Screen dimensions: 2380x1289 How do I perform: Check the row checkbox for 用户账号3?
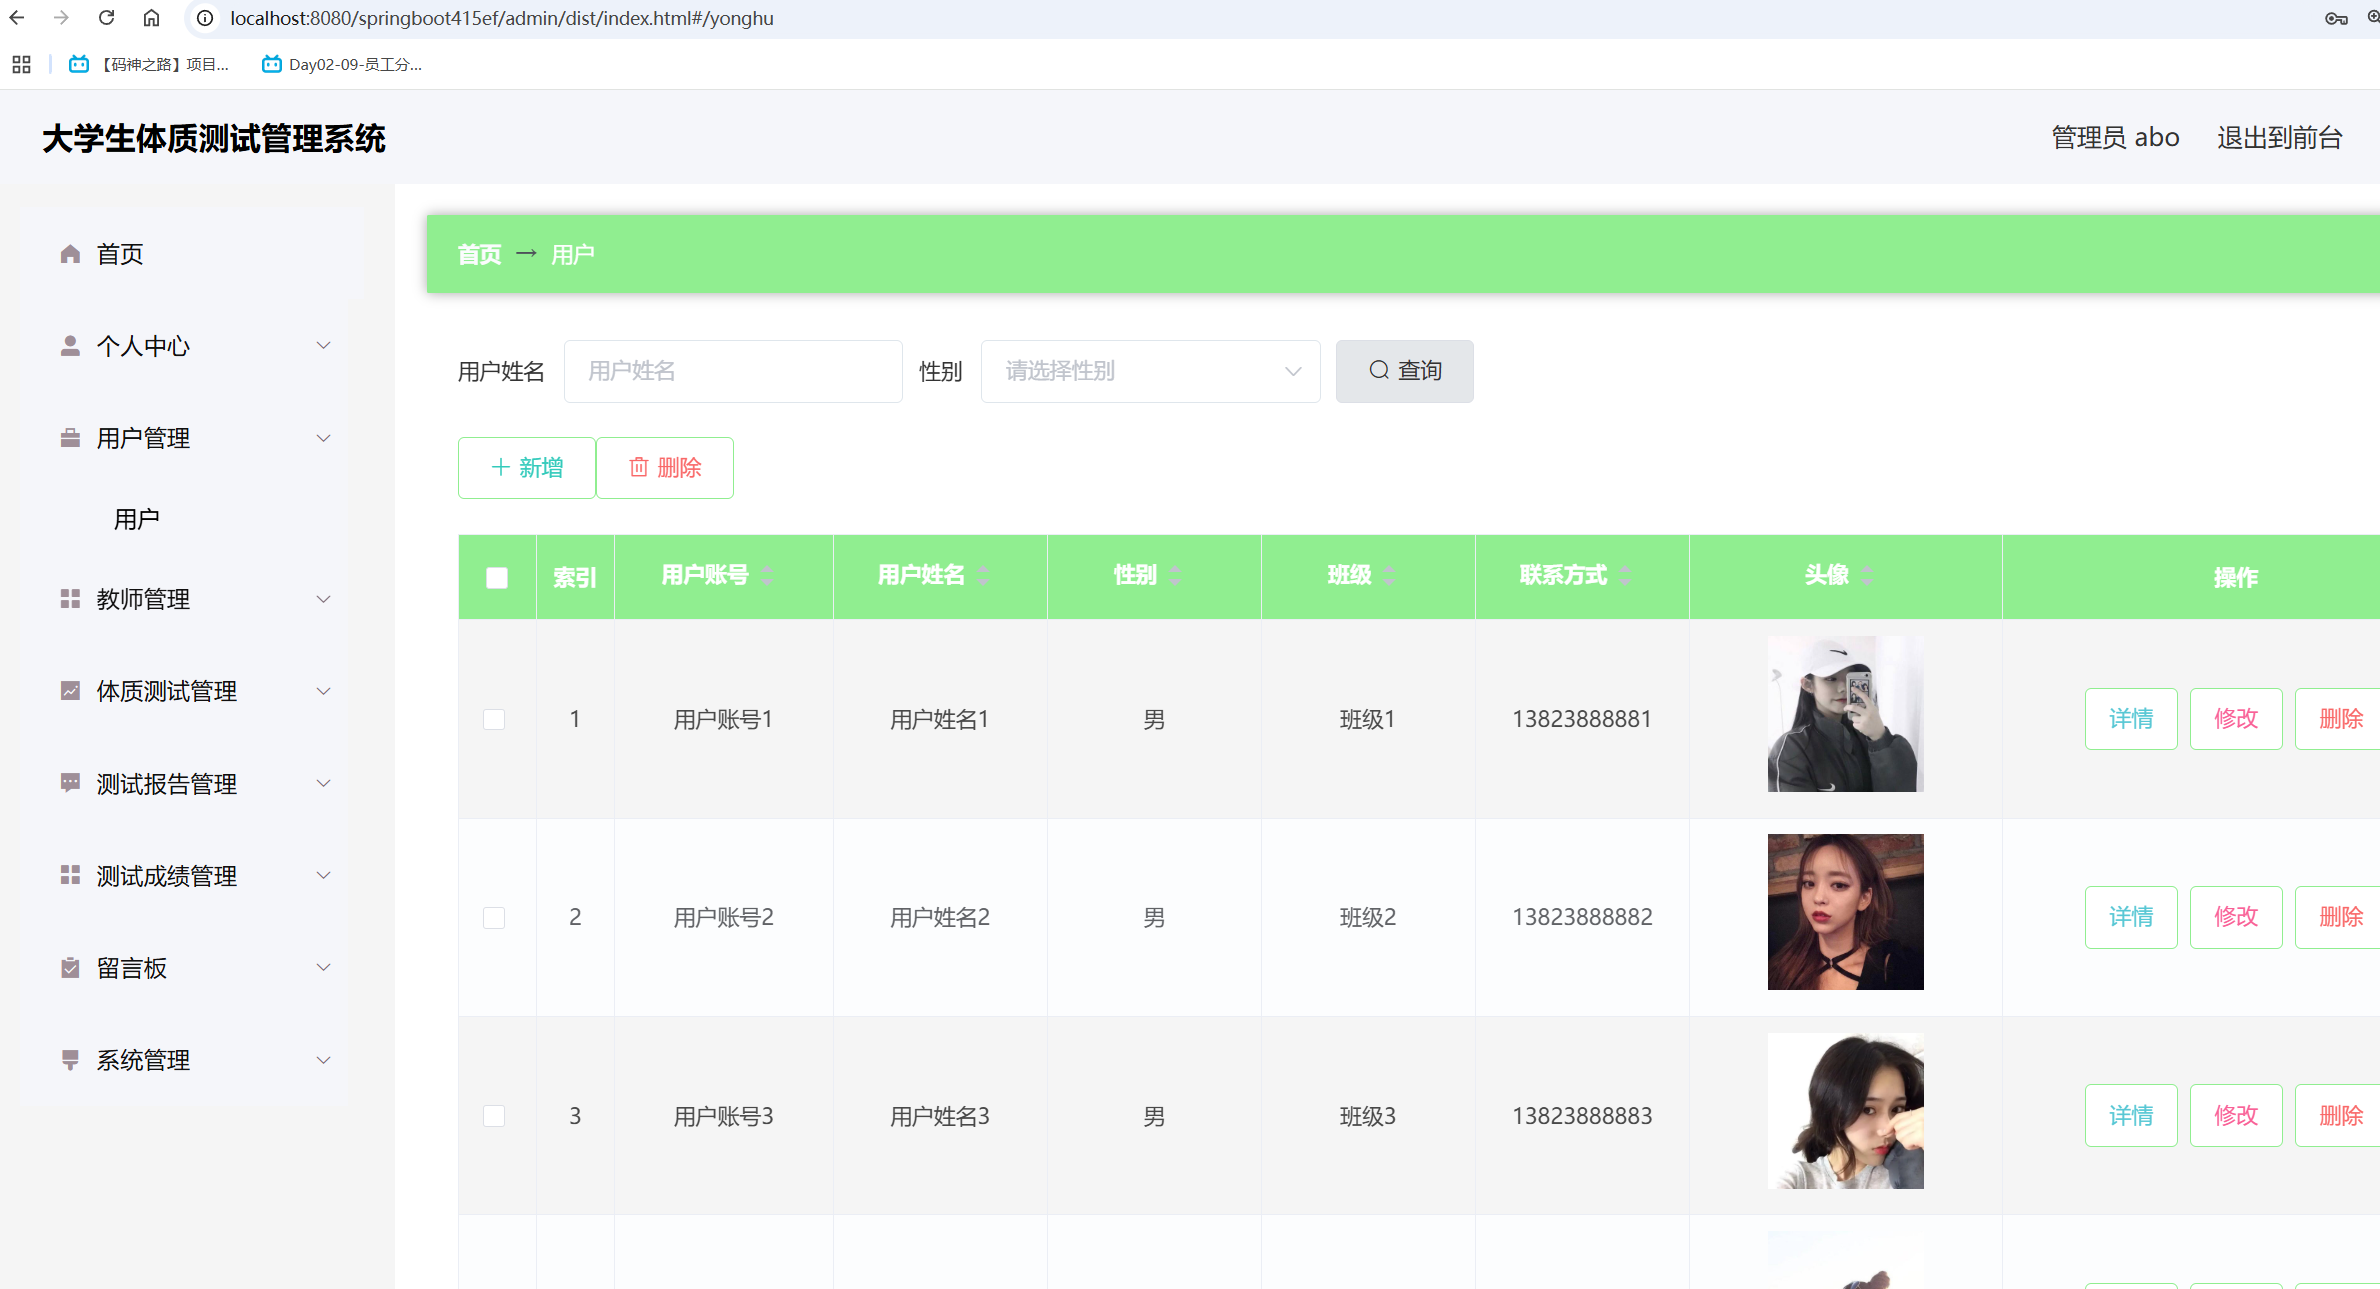coord(494,1116)
